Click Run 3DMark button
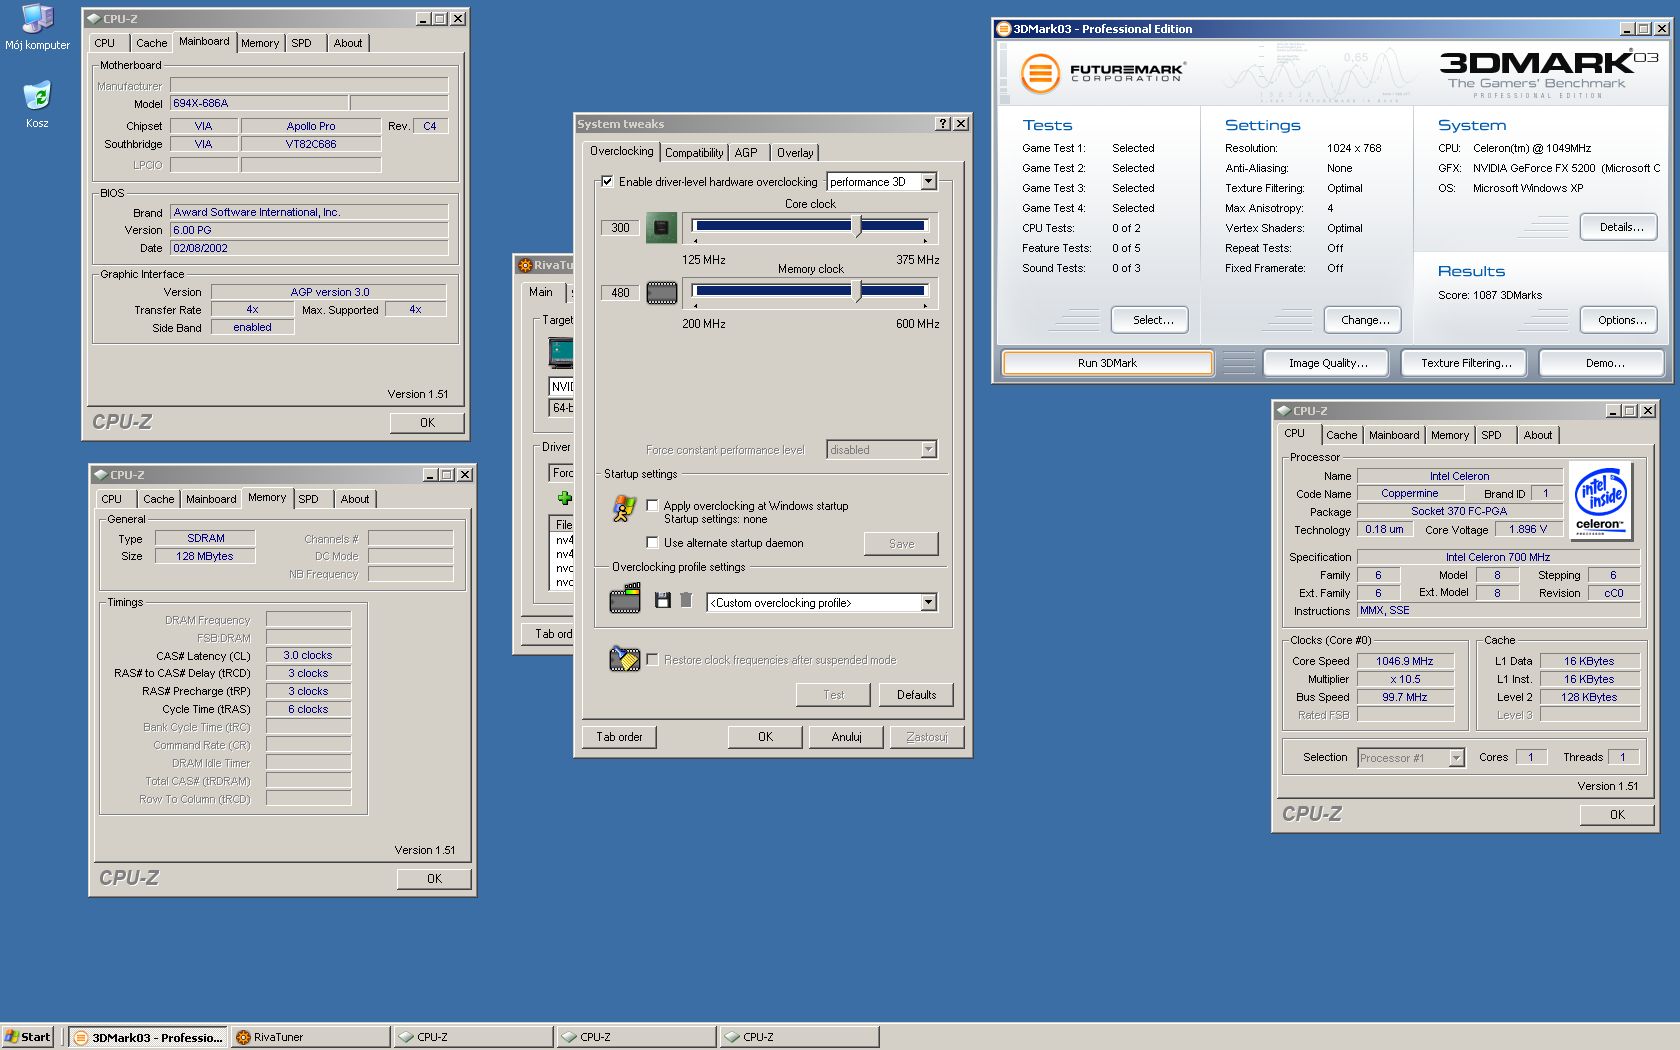This screenshot has width=1680, height=1050. click(x=1107, y=363)
